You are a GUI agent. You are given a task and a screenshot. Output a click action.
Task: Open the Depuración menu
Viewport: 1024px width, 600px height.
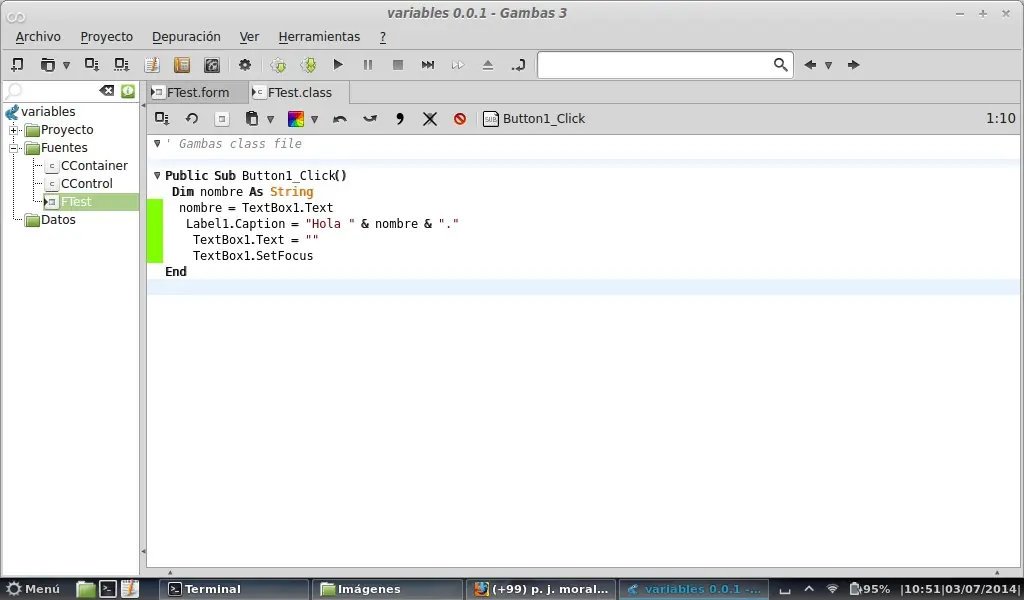[x=186, y=37]
